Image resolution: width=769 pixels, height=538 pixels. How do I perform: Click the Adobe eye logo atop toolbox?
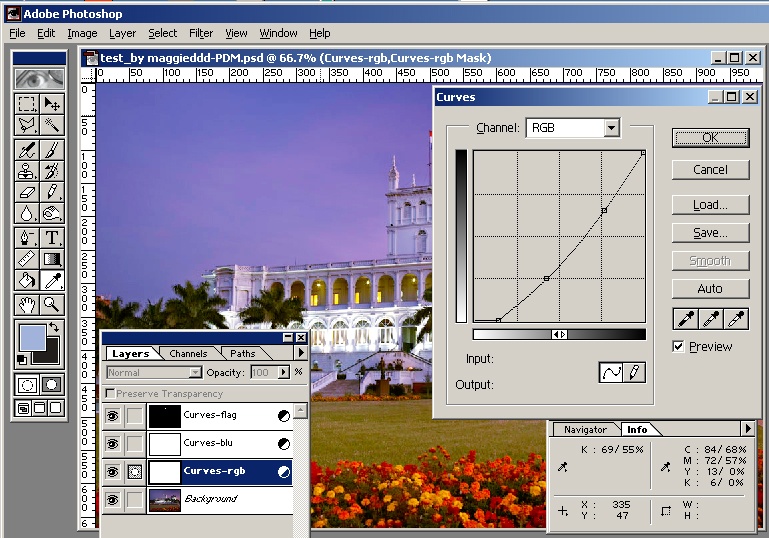point(39,78)
